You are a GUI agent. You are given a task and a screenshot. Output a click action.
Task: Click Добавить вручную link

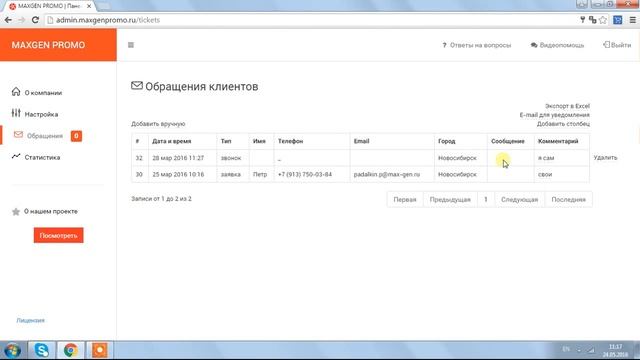coord(158,124)
